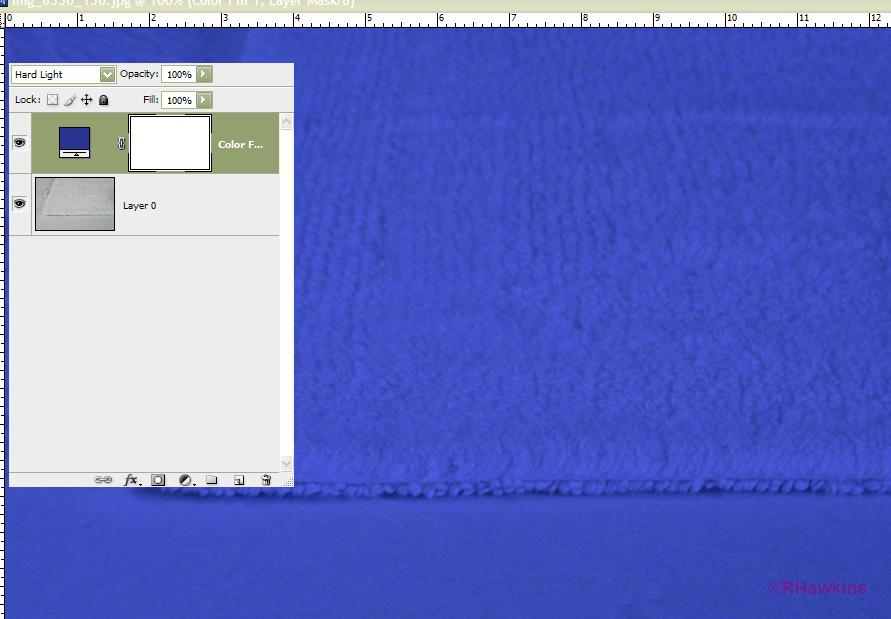The width and height of the screenshot is (891, 619).
Task: Click the Delete Layer trash icon
Action: pos(266,480)
